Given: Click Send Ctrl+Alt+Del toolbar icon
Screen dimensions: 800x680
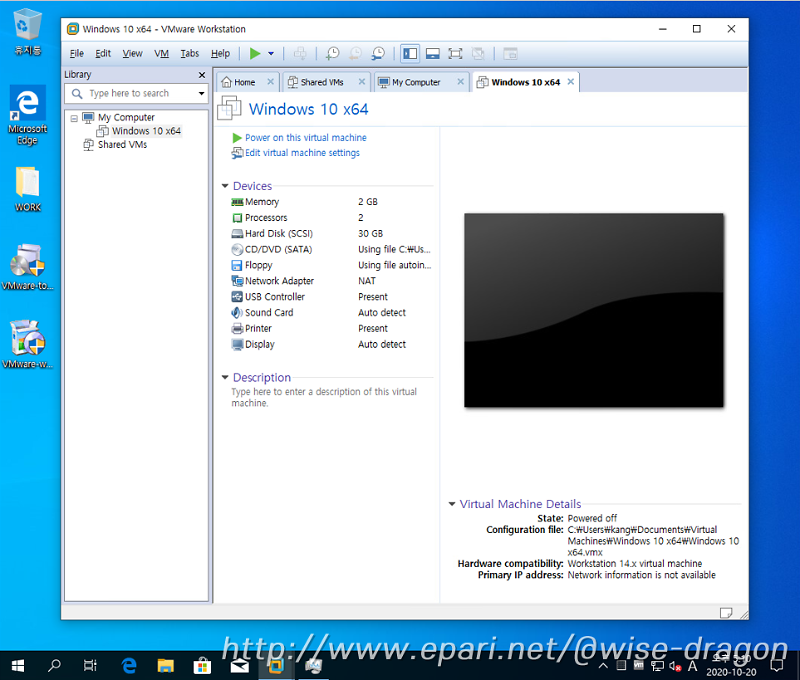Looking at the screenshot, I should [300, 54].
